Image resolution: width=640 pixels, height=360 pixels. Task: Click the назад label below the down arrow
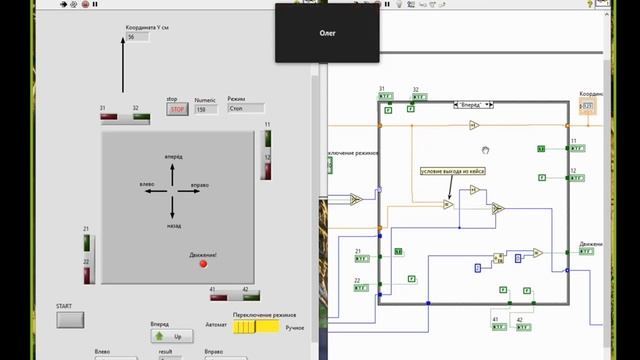[174, 226]
